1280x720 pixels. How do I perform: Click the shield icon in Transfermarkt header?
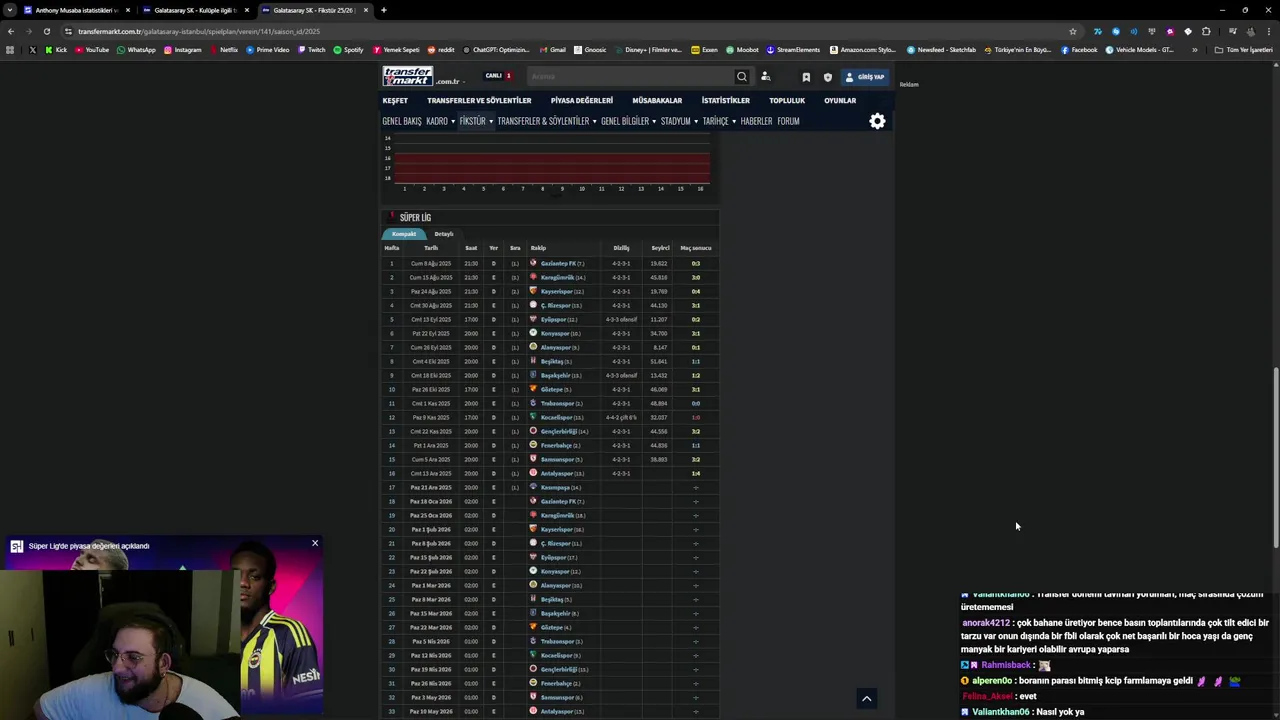click(827, 77)
